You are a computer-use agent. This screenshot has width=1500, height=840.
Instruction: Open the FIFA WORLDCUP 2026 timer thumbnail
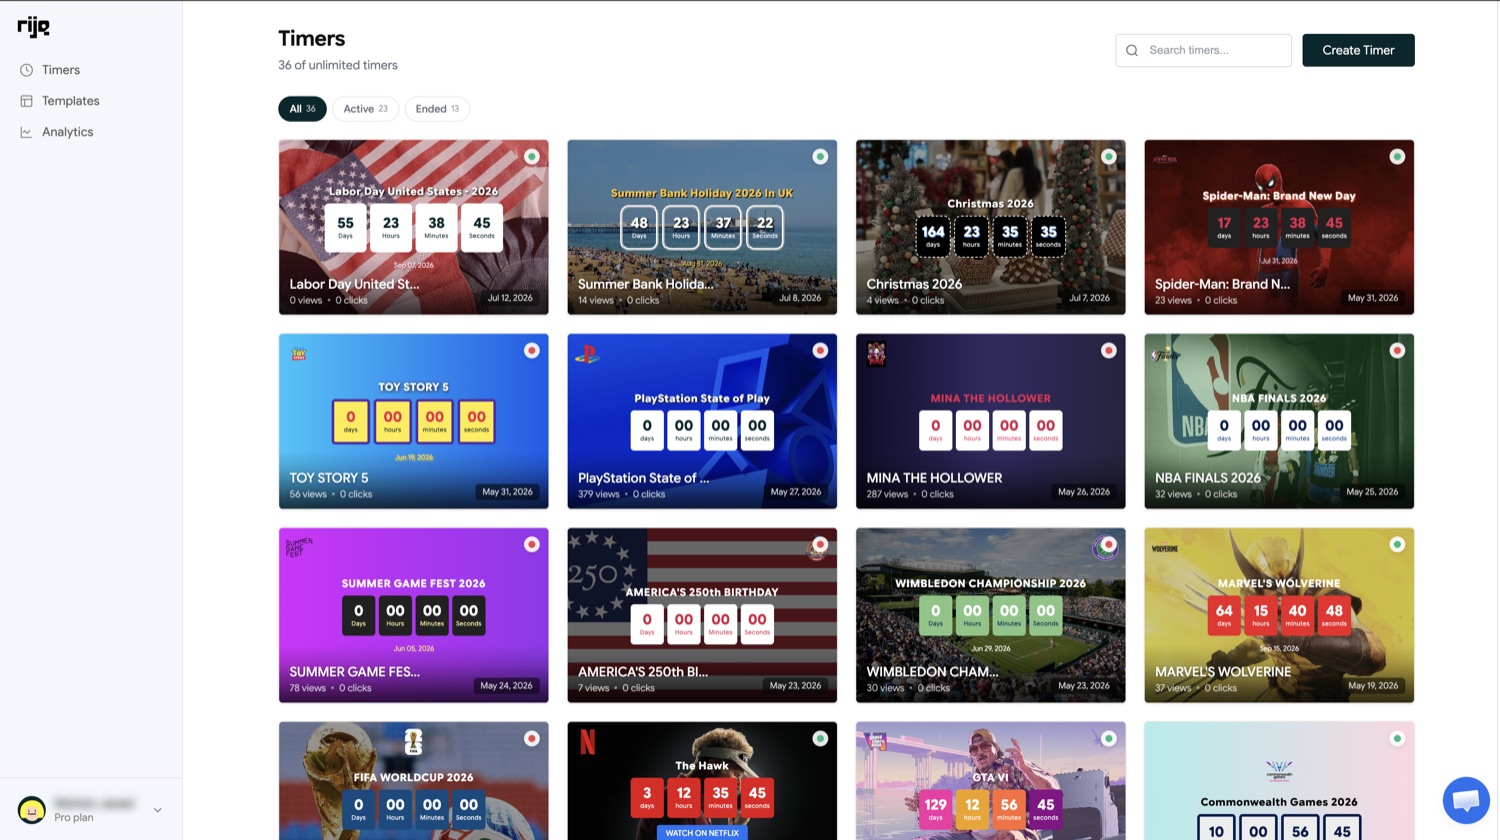(x=413, y=781)
